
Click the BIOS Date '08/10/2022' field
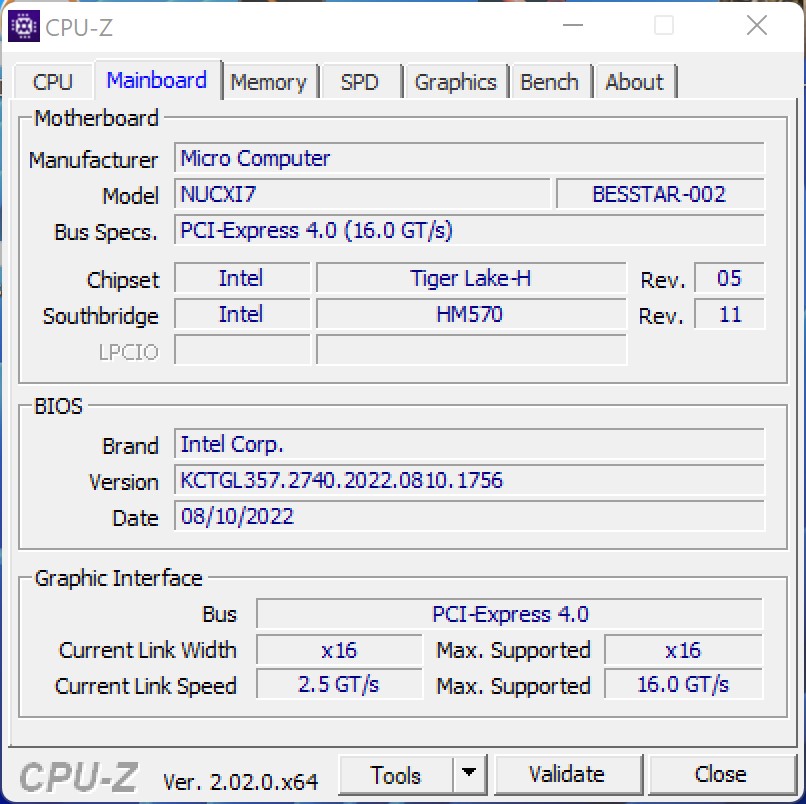tap(469, 516)
